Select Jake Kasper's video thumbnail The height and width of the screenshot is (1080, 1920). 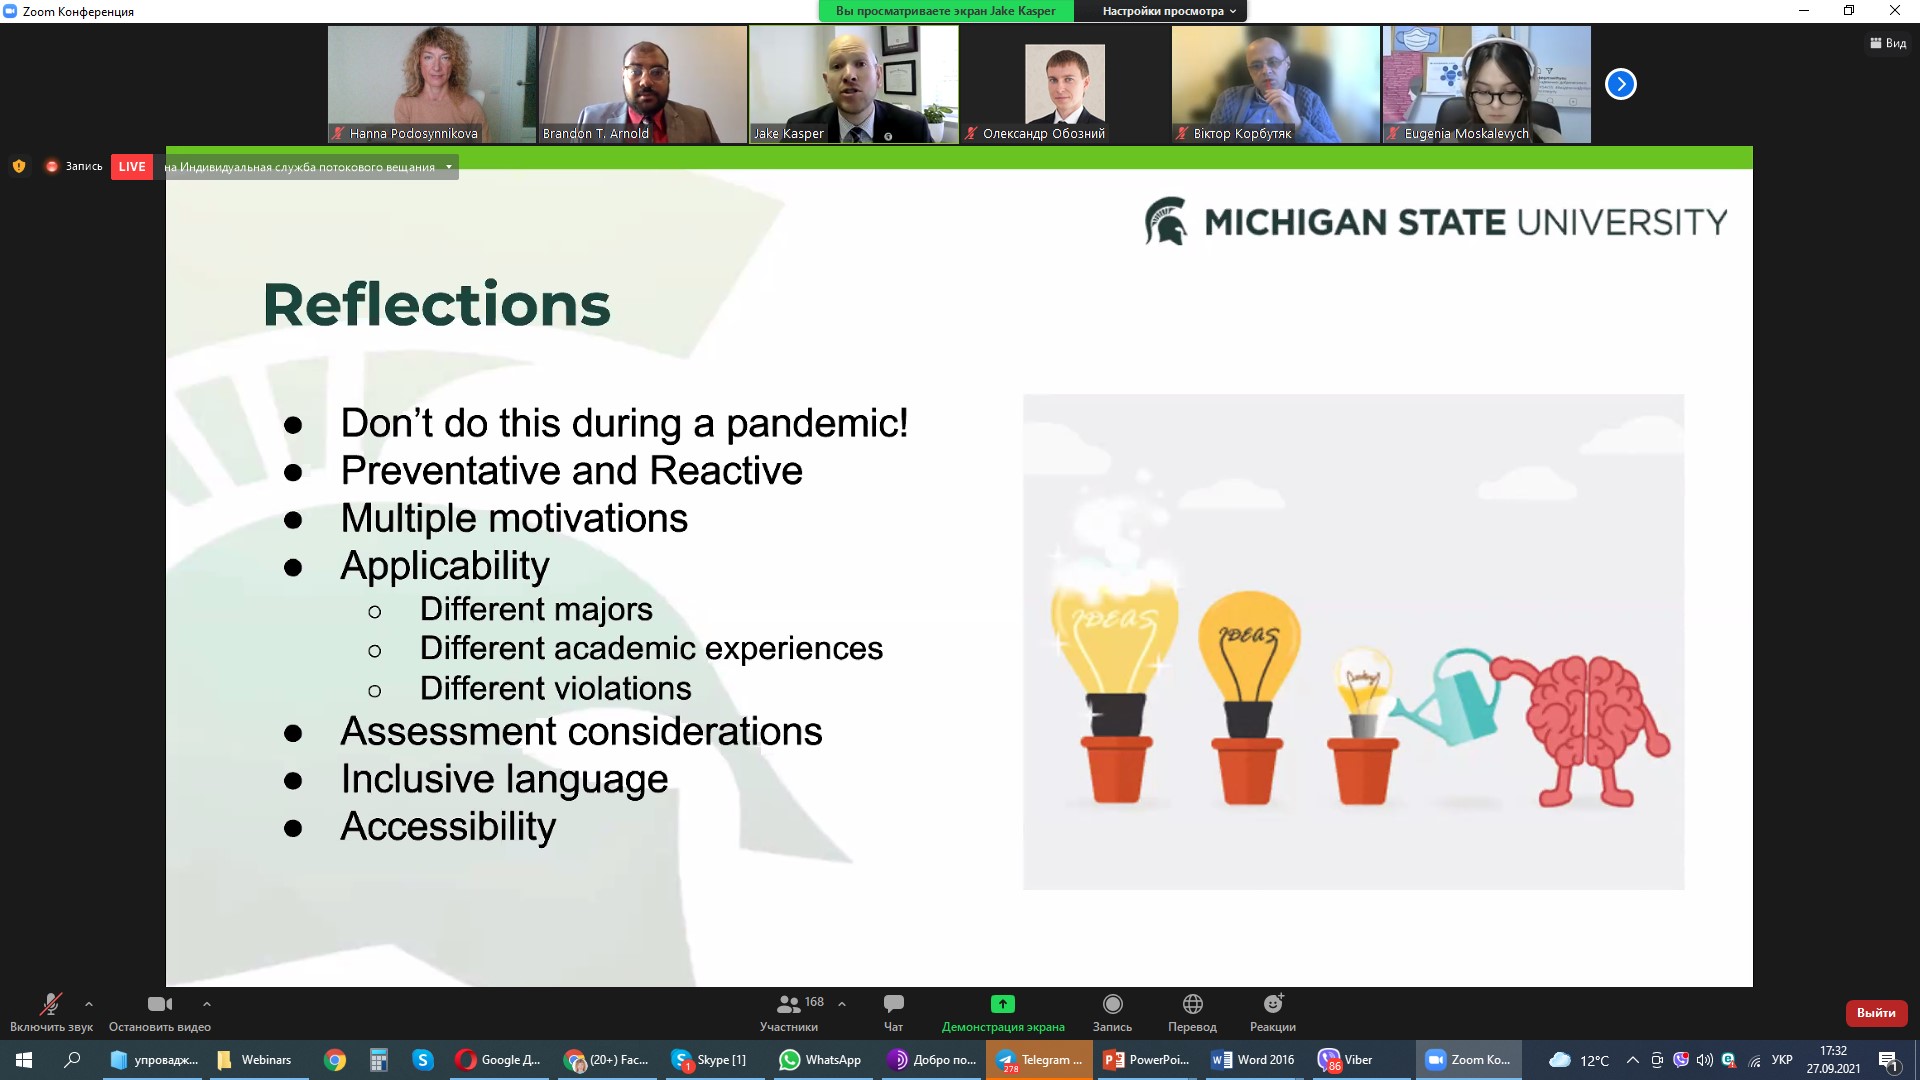(x=853, y=84)
